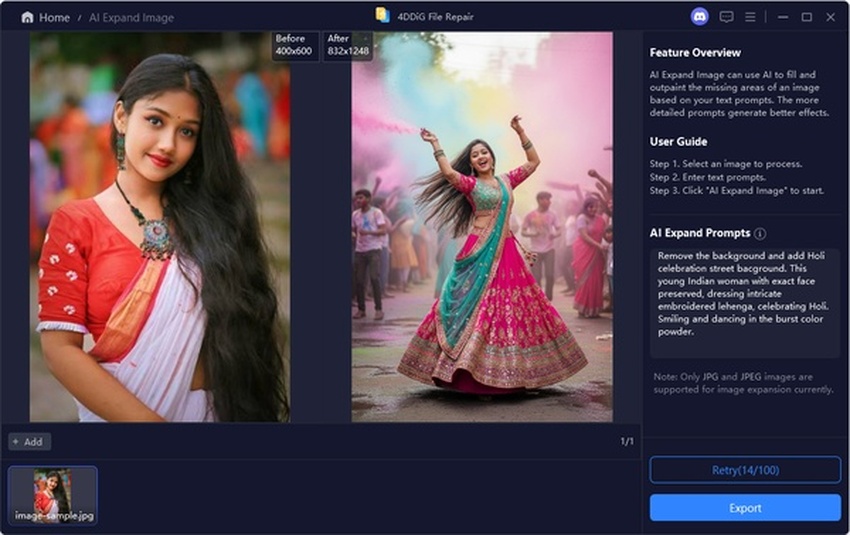Click the 'Note: Only JPG and JPEG' text

click(743, 383)
